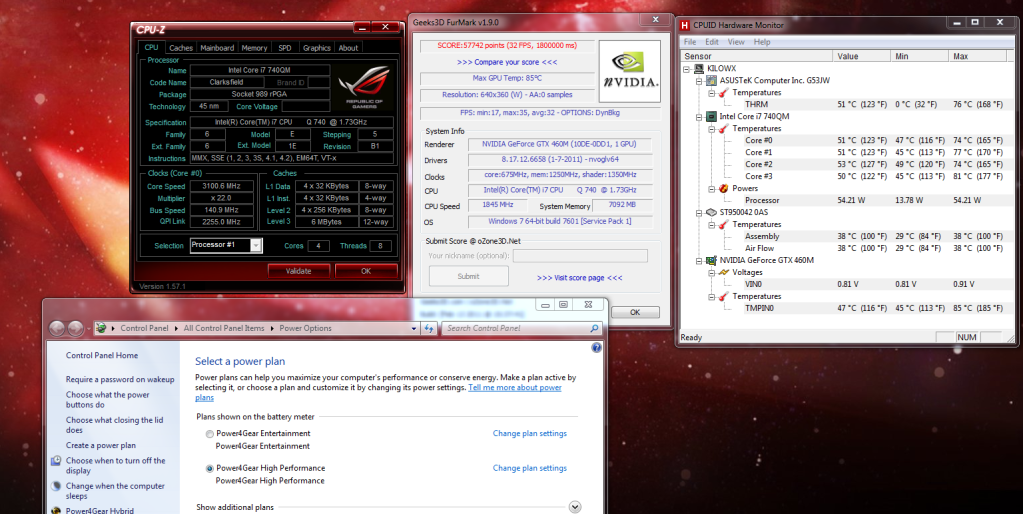Collapse the KILOWX root tree node
Screen dimensions: 1023x514
coord(687,68)
